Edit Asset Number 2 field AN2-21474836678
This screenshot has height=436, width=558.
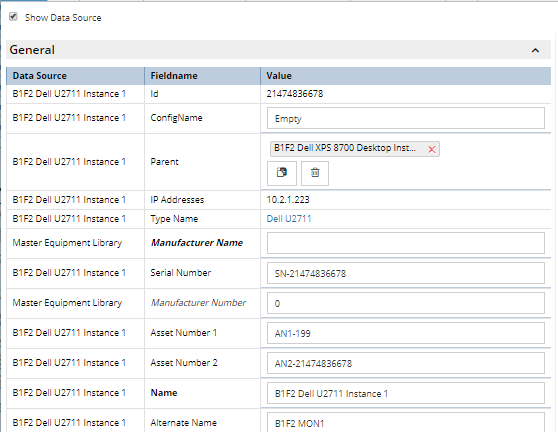click(x=406, y=363)
